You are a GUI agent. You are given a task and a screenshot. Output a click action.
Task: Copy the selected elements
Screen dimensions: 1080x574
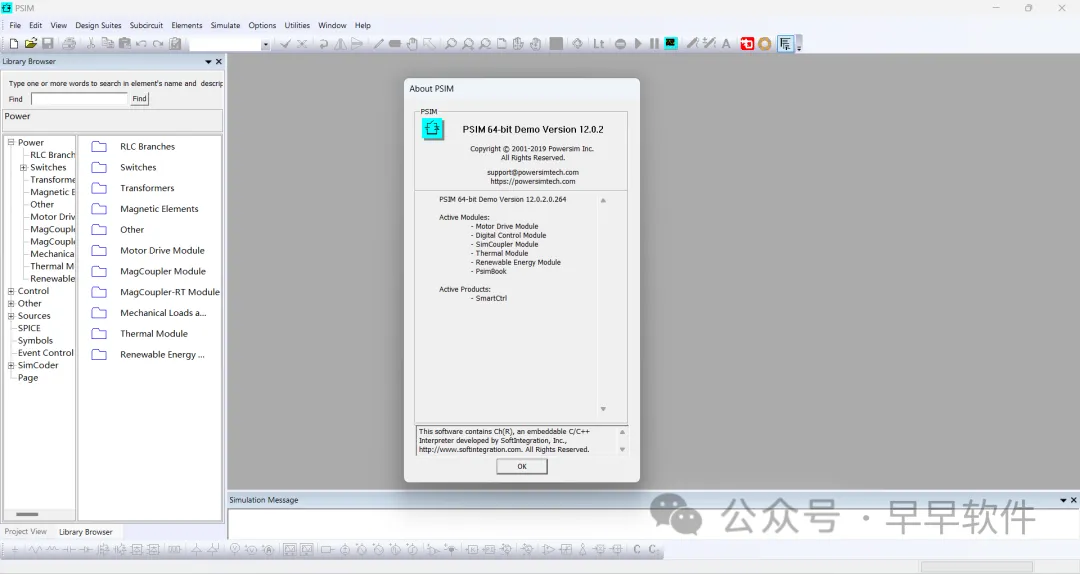pyautogui.click(x=107, y=43)
